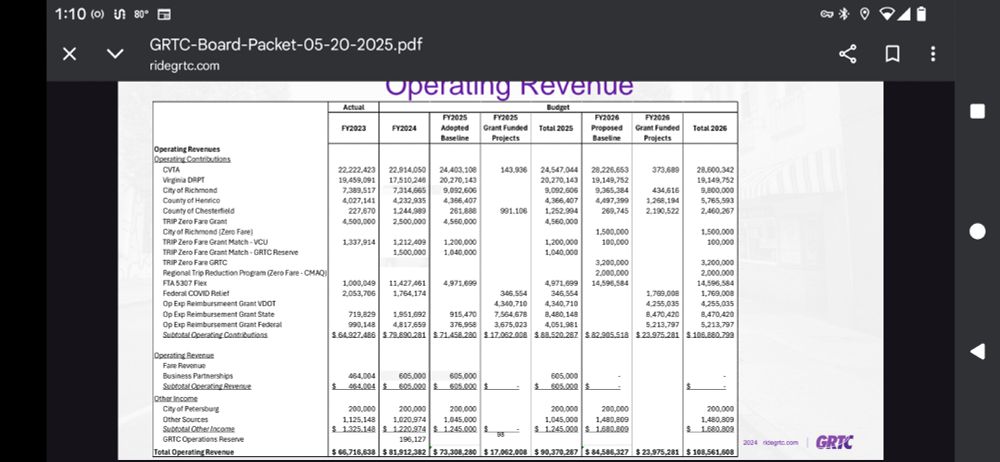Tap the Operating Contributions section heading
This screenshot has height=462, width=1000.
click(192, 159)
